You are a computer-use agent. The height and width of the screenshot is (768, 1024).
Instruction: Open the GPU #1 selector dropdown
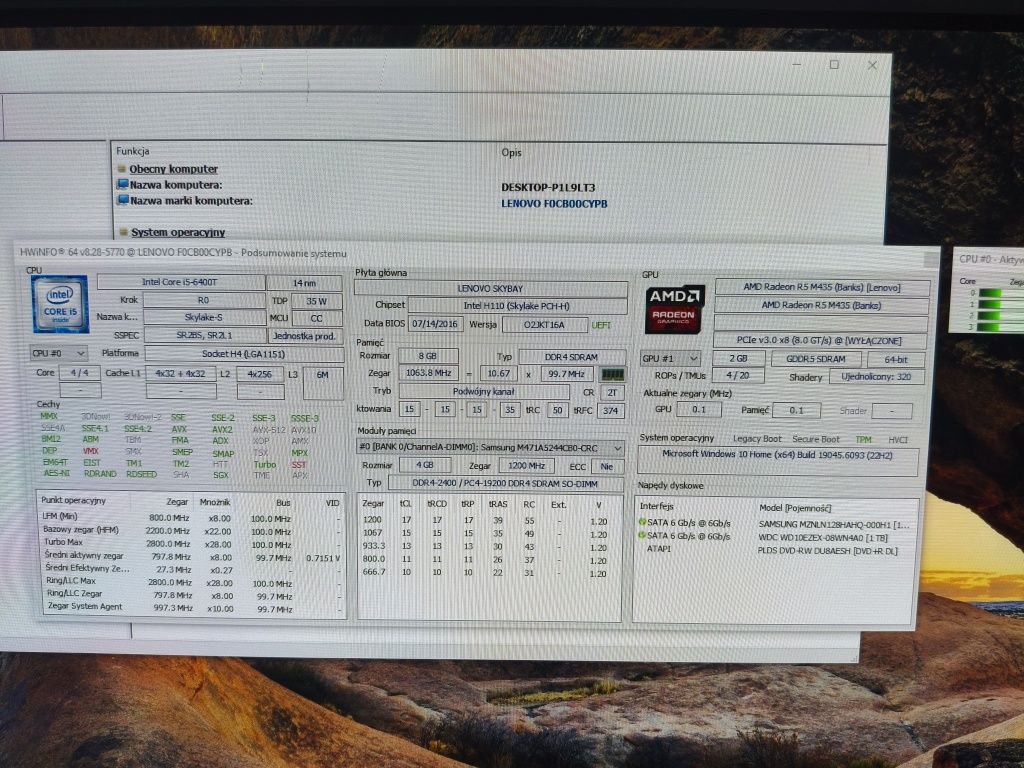point(671,359)
